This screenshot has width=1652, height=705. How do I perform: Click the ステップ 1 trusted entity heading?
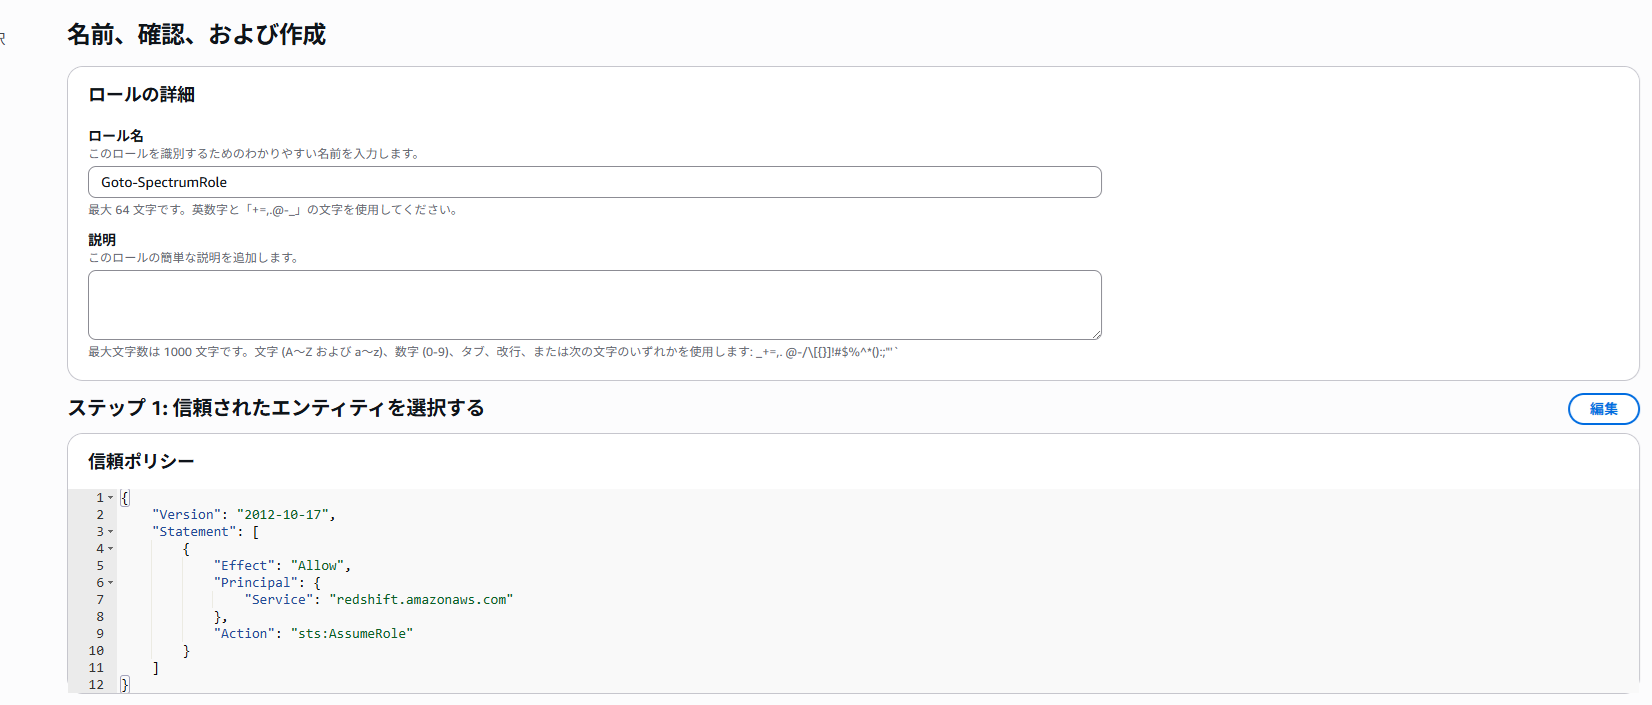point(276,408)
